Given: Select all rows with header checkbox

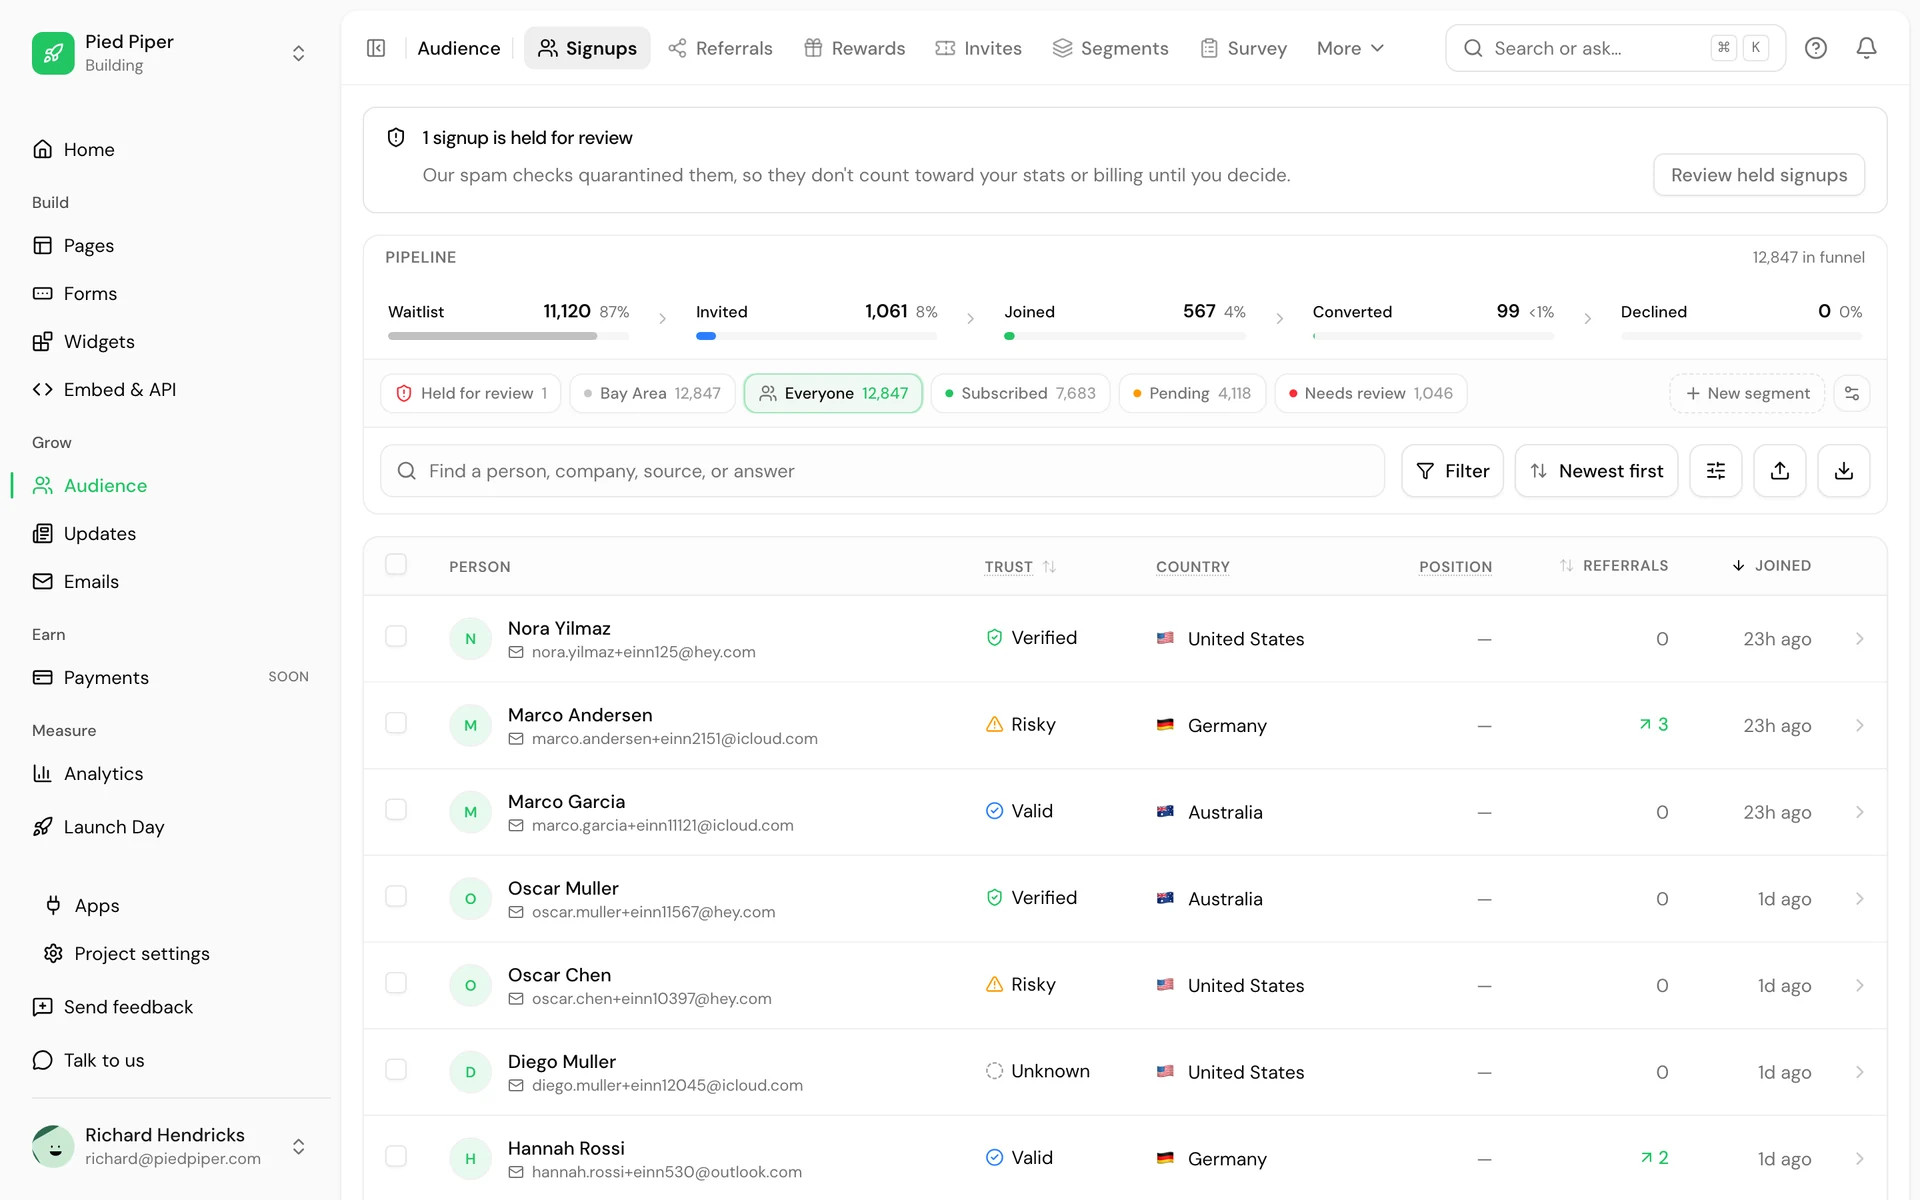Looking at the screenshot, I should [396, 564].
